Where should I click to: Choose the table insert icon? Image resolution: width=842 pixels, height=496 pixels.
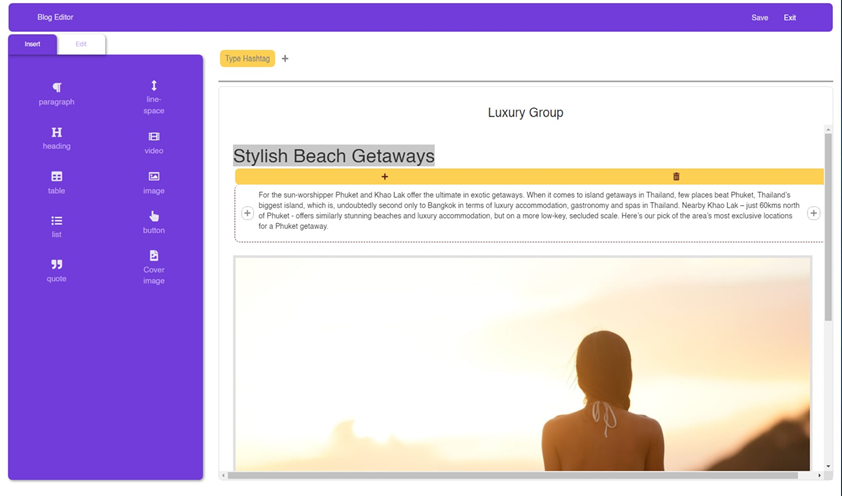tap(57, 177)
